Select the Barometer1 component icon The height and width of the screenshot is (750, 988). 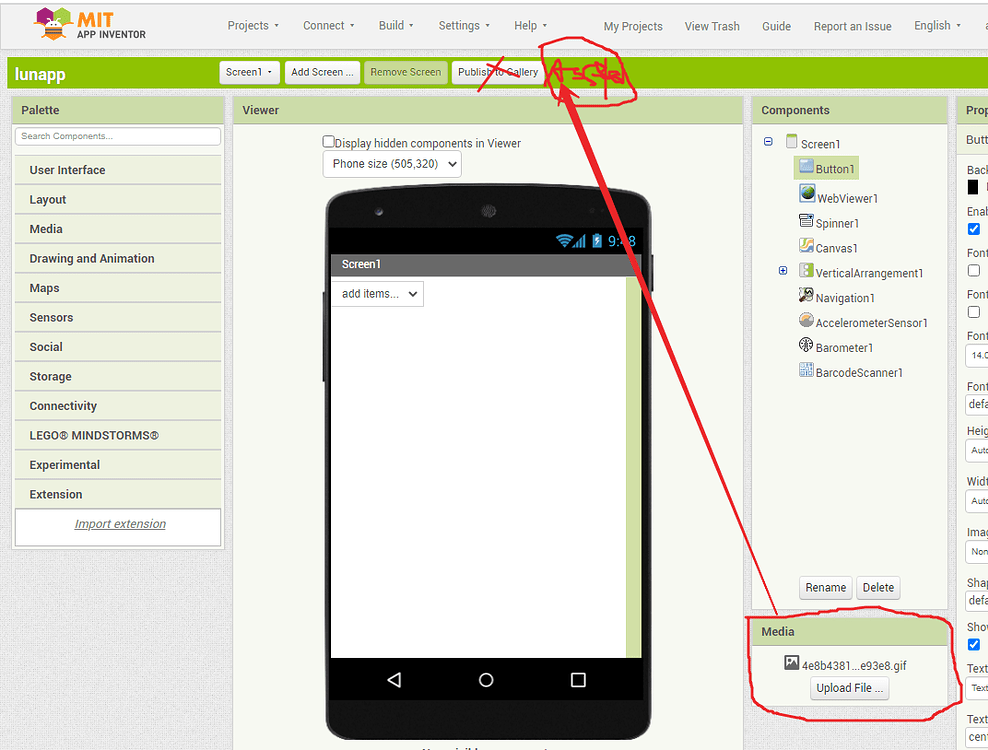806,345
